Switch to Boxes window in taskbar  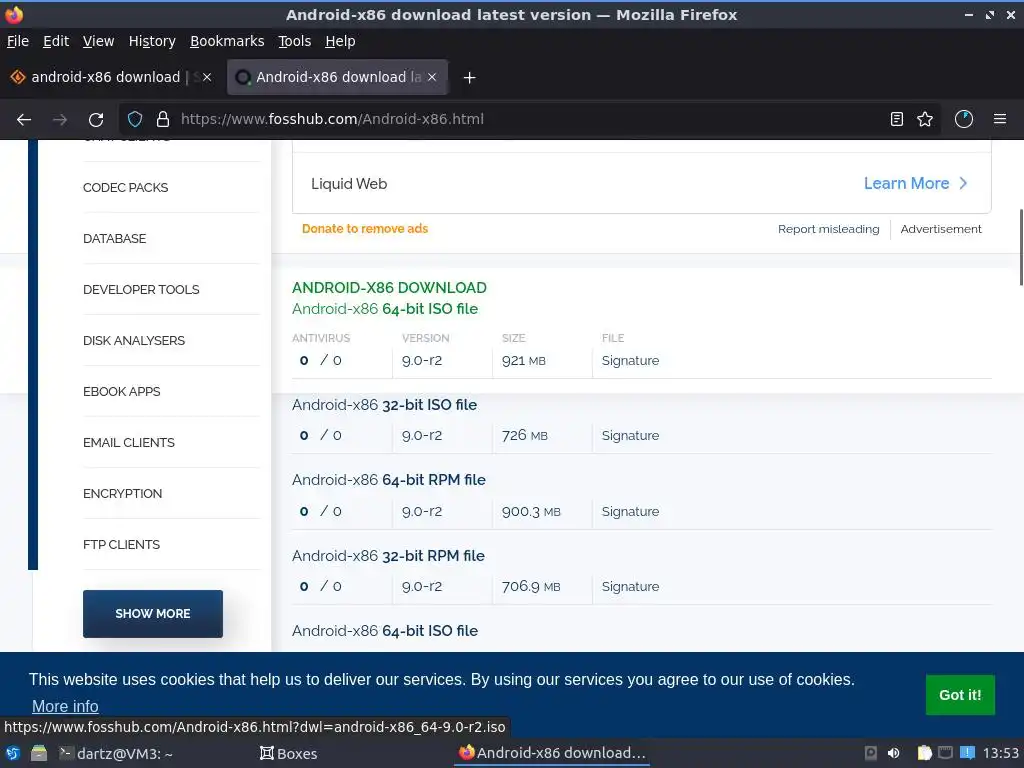(288, 754)
